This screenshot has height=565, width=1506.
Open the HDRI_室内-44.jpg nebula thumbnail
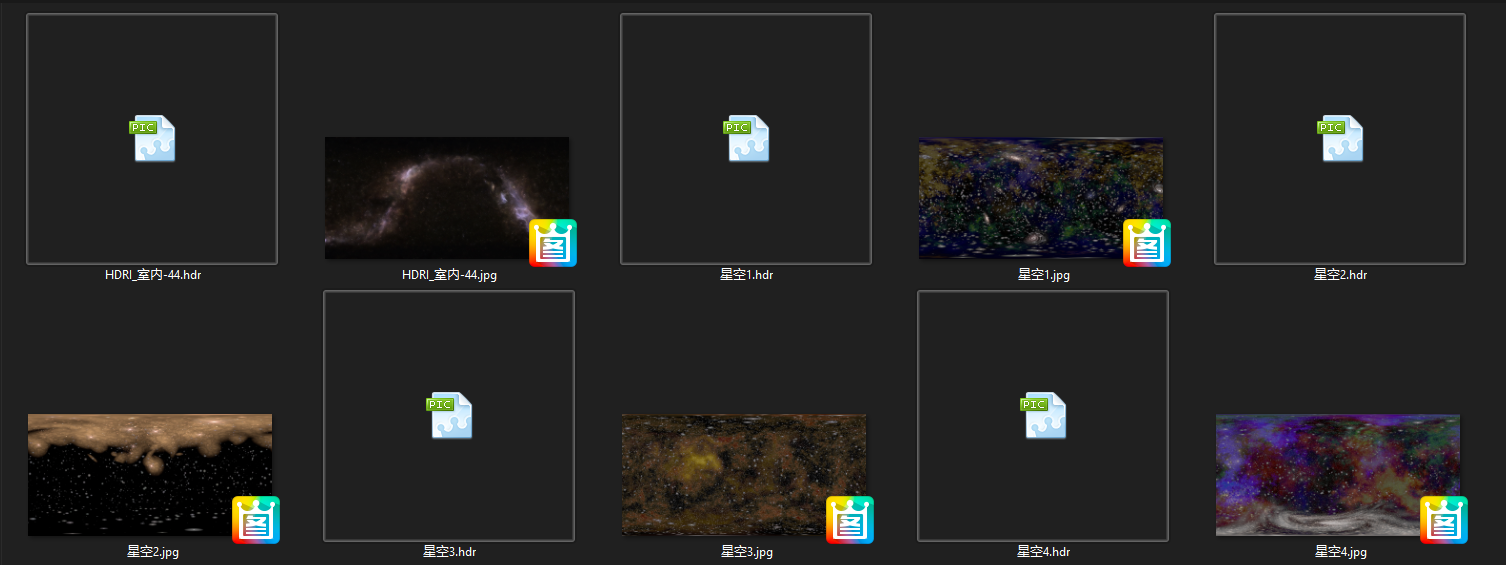pyautogui.click(x=447, y=198)
